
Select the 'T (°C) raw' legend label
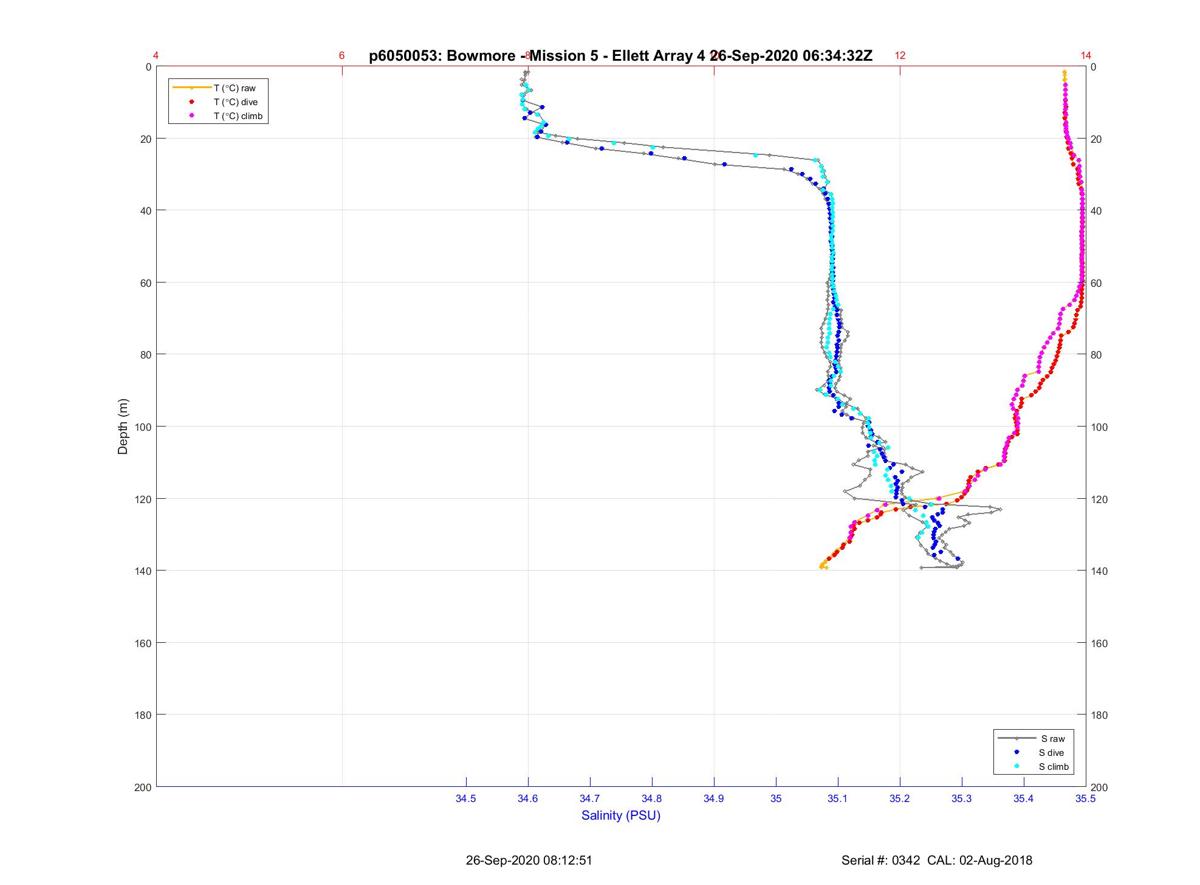point(235,88)
